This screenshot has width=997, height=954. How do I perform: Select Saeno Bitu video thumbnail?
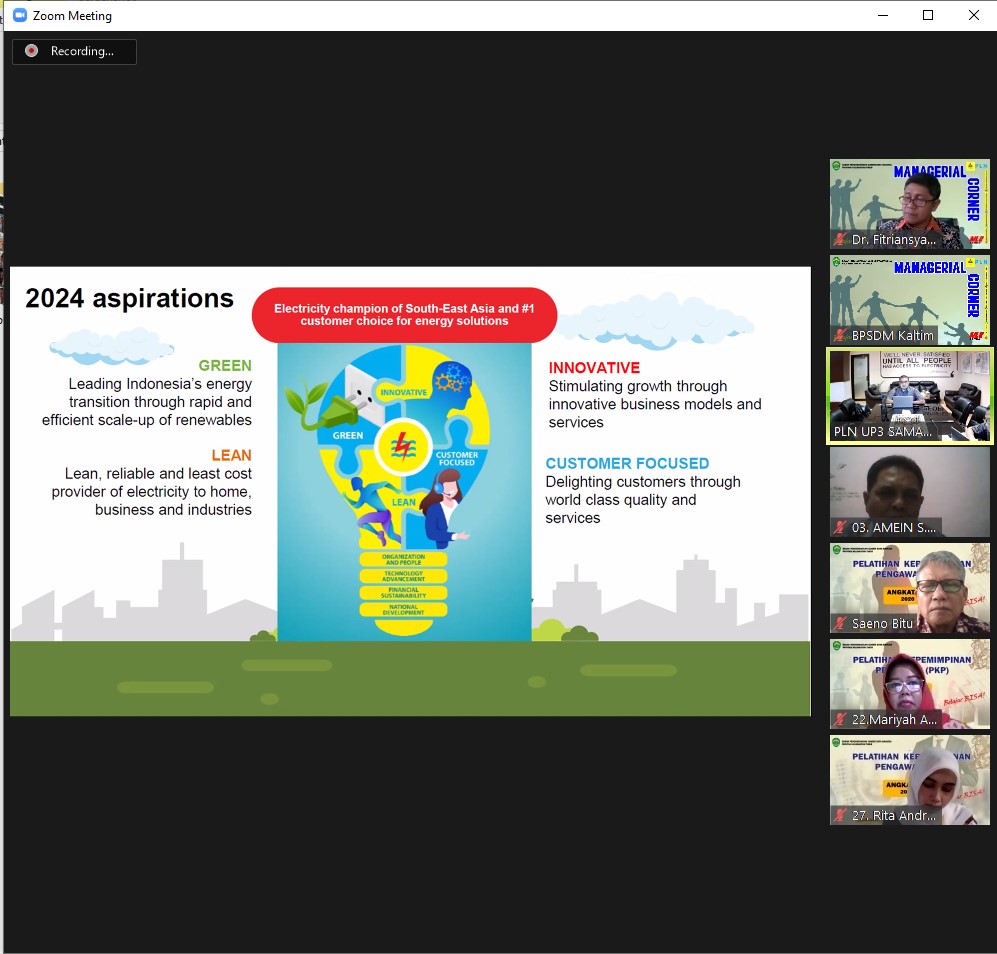point(909,588)
